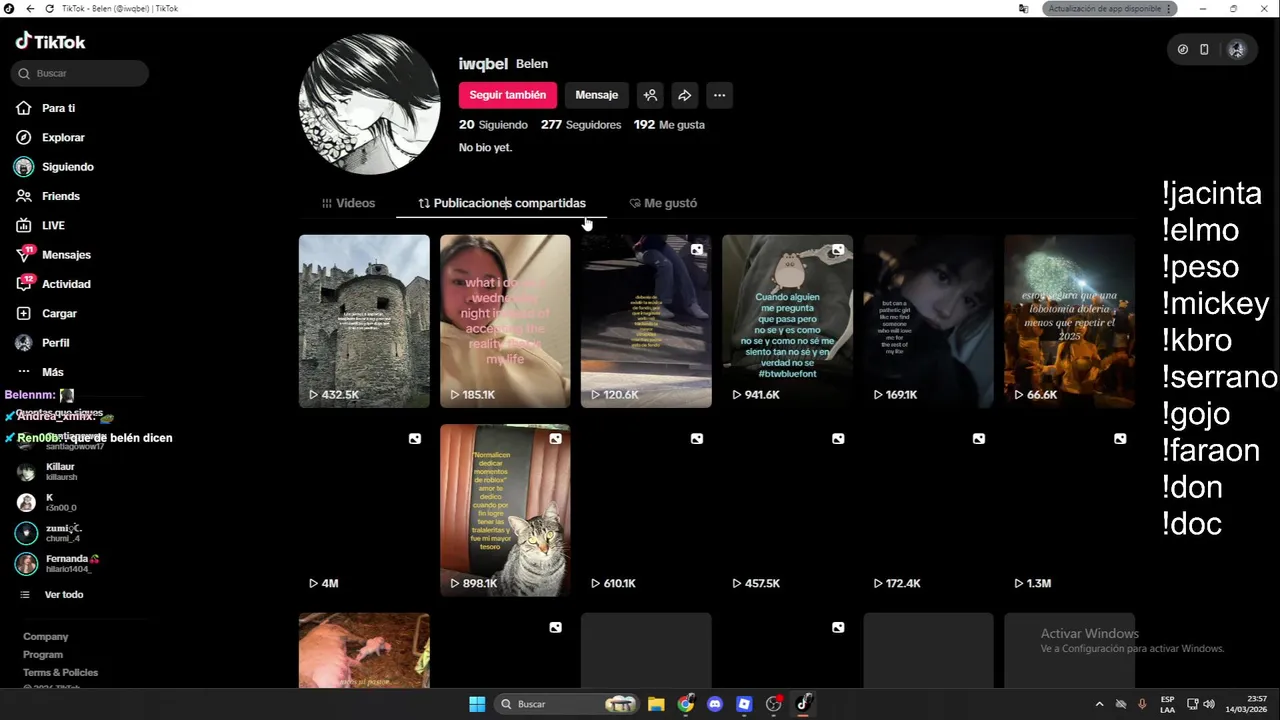Viewport: 1280px width, 720px height.
Task: Open the post with 457.5K views
Action: [787, 510]
